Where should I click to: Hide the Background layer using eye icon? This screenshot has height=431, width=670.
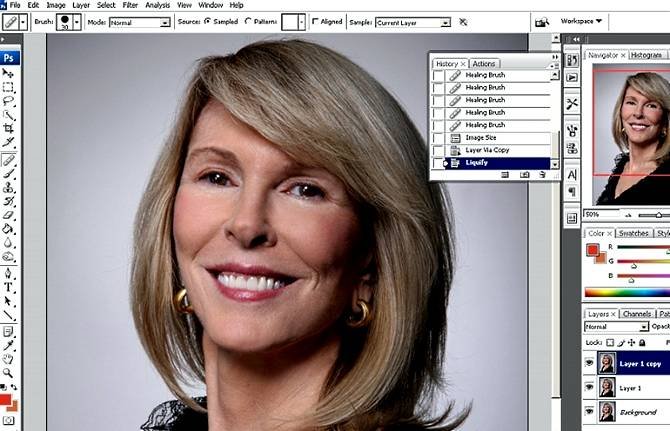tap(589, 412)
